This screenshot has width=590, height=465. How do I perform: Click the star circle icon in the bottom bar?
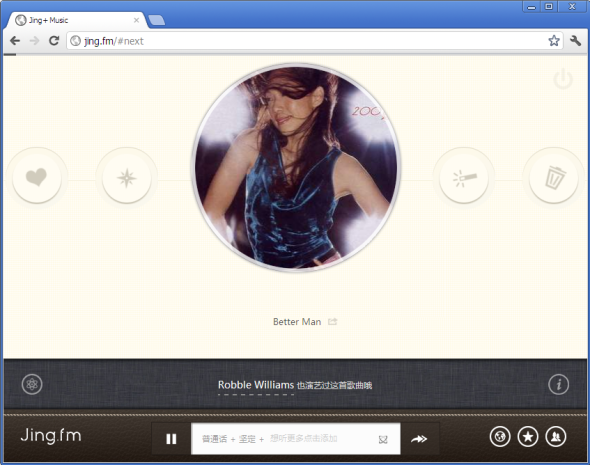pos(528,437)
